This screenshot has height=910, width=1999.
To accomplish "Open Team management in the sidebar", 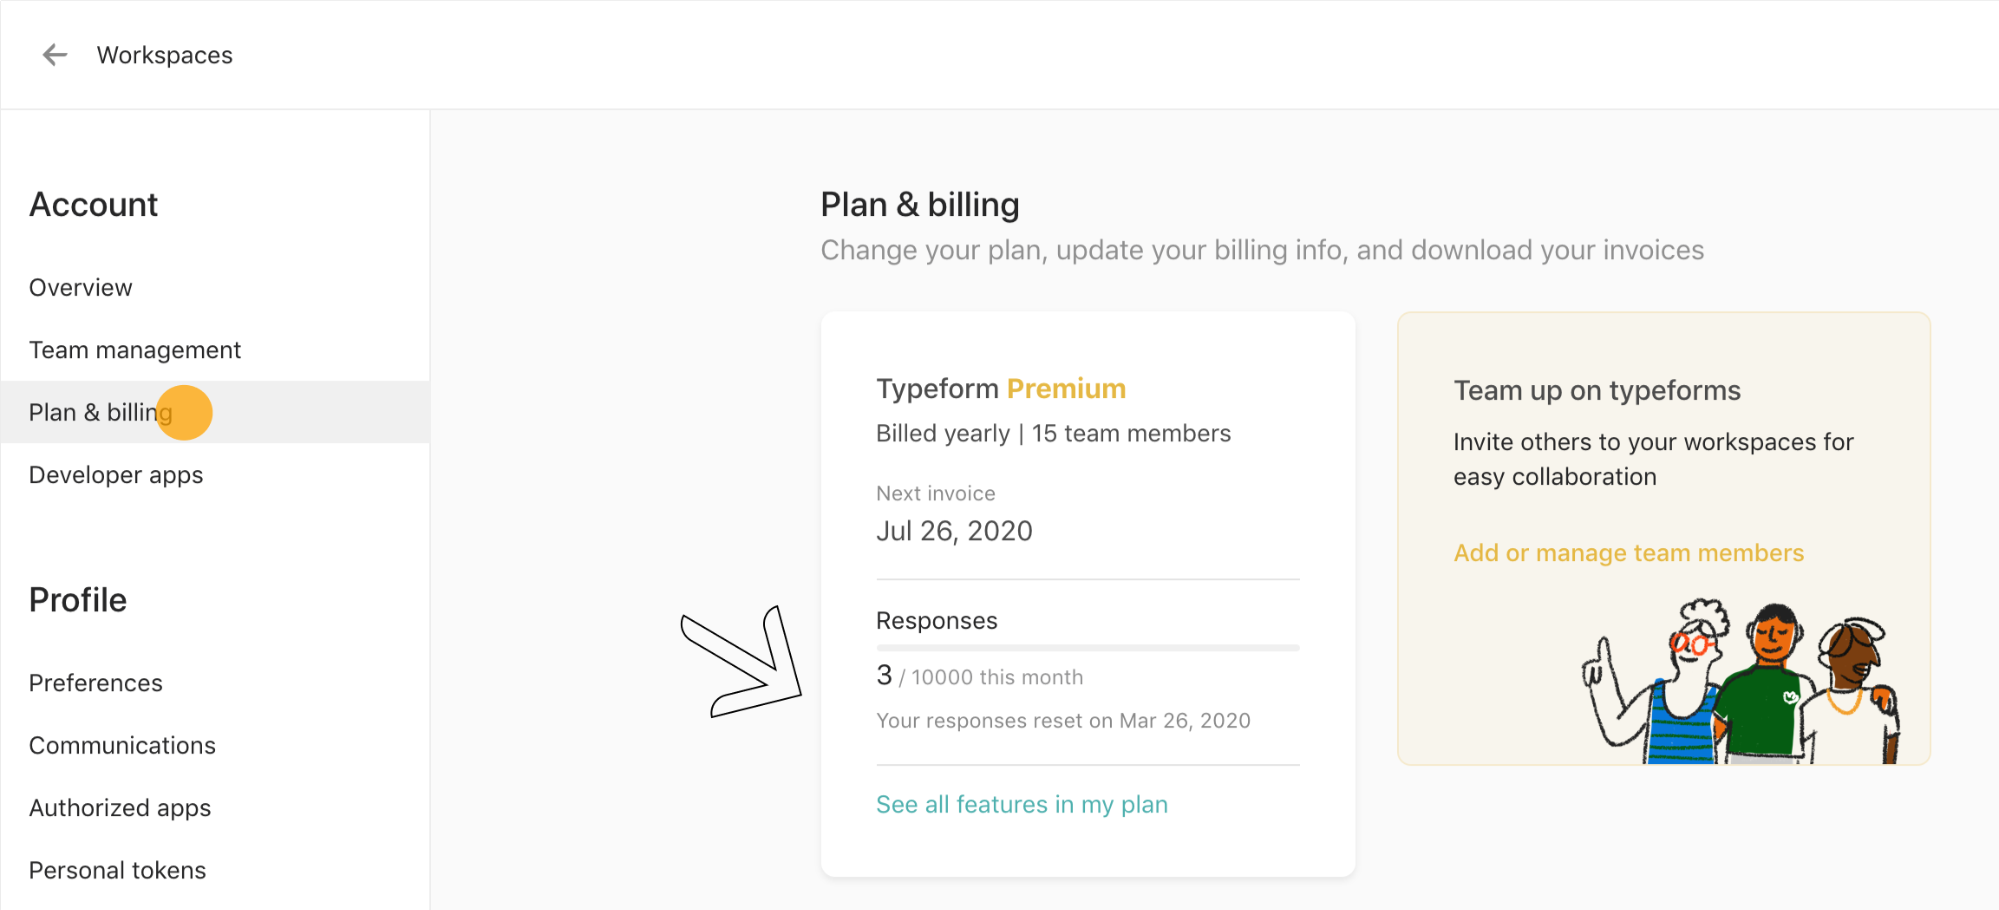I will [135, 350].
